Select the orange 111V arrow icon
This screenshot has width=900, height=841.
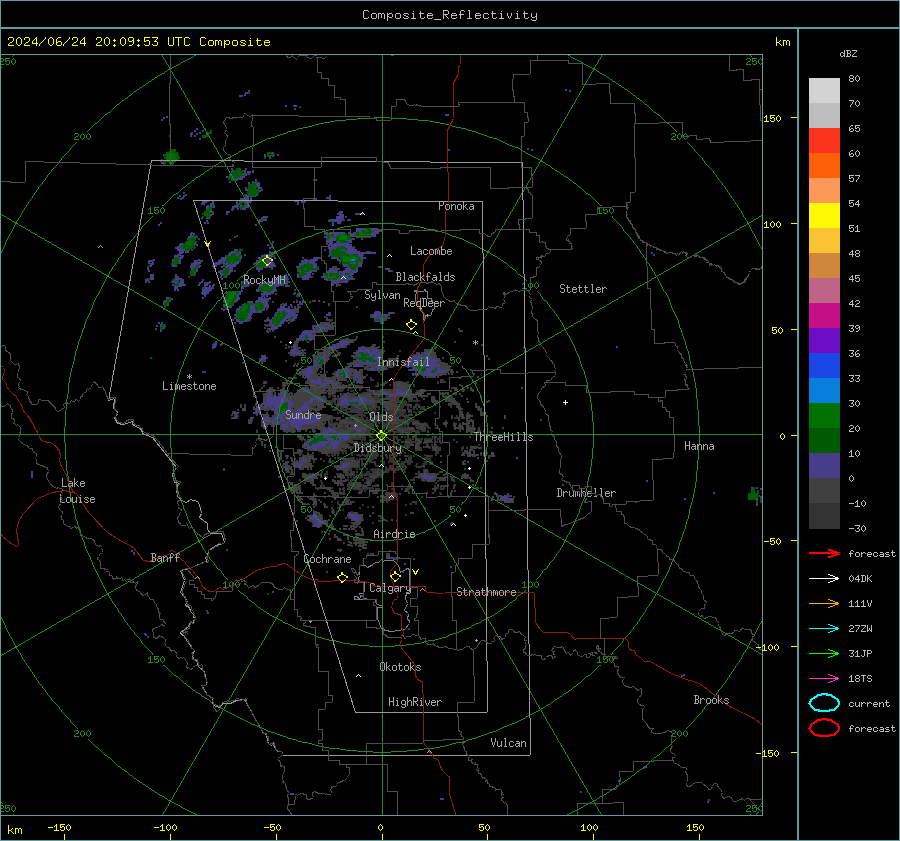pos(824,603)
